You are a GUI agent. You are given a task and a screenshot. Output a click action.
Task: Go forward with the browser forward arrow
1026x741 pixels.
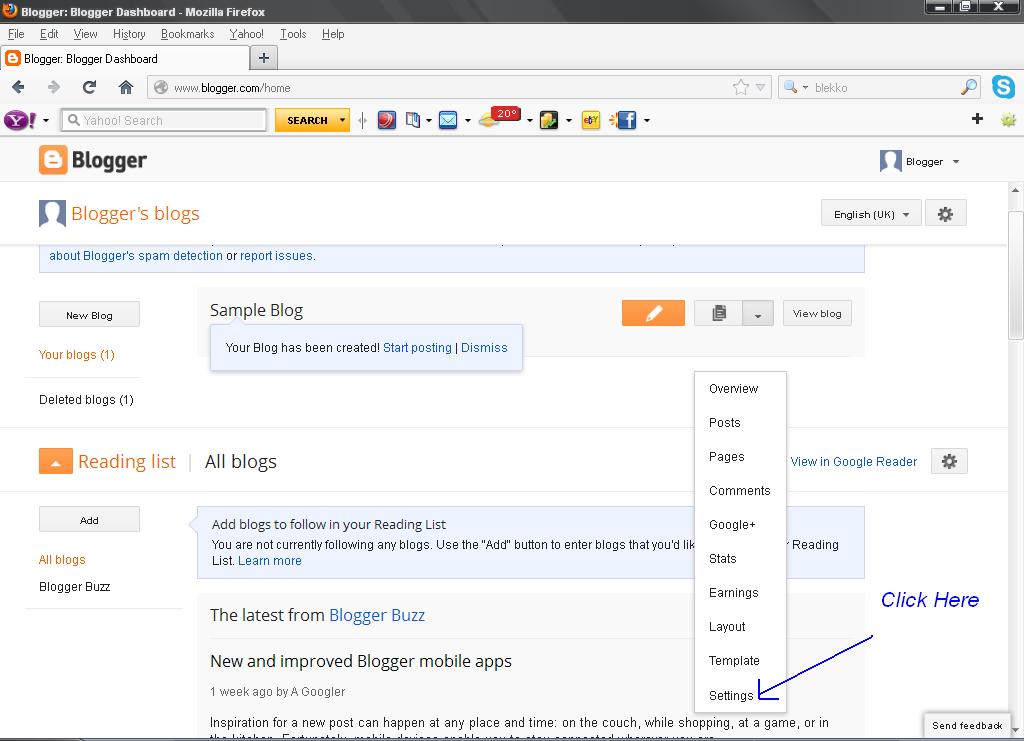(x=54, y=87)
